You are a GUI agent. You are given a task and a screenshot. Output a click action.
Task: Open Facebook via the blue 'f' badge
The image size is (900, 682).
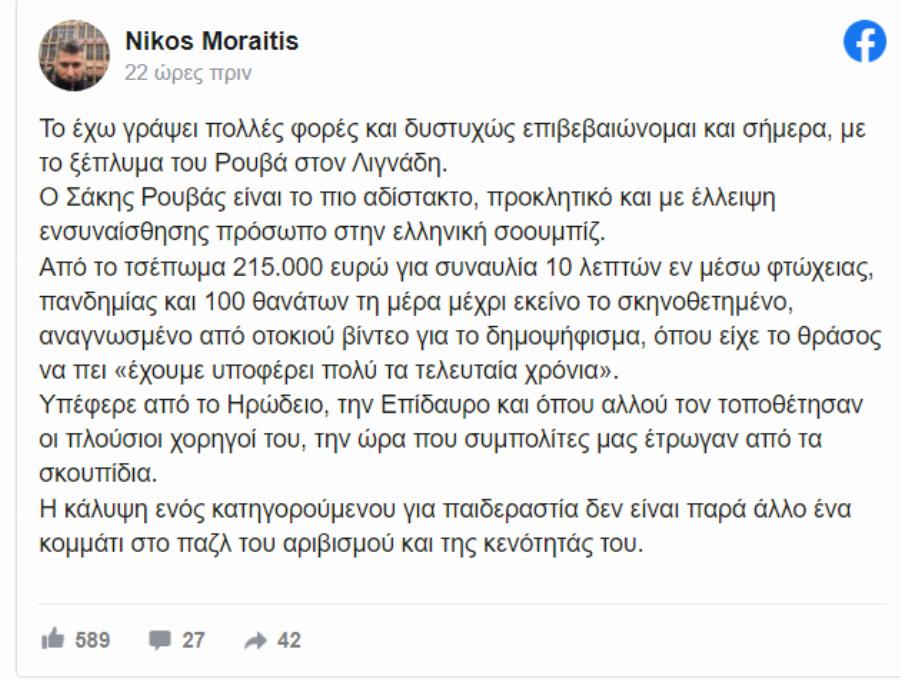point(866,42)
